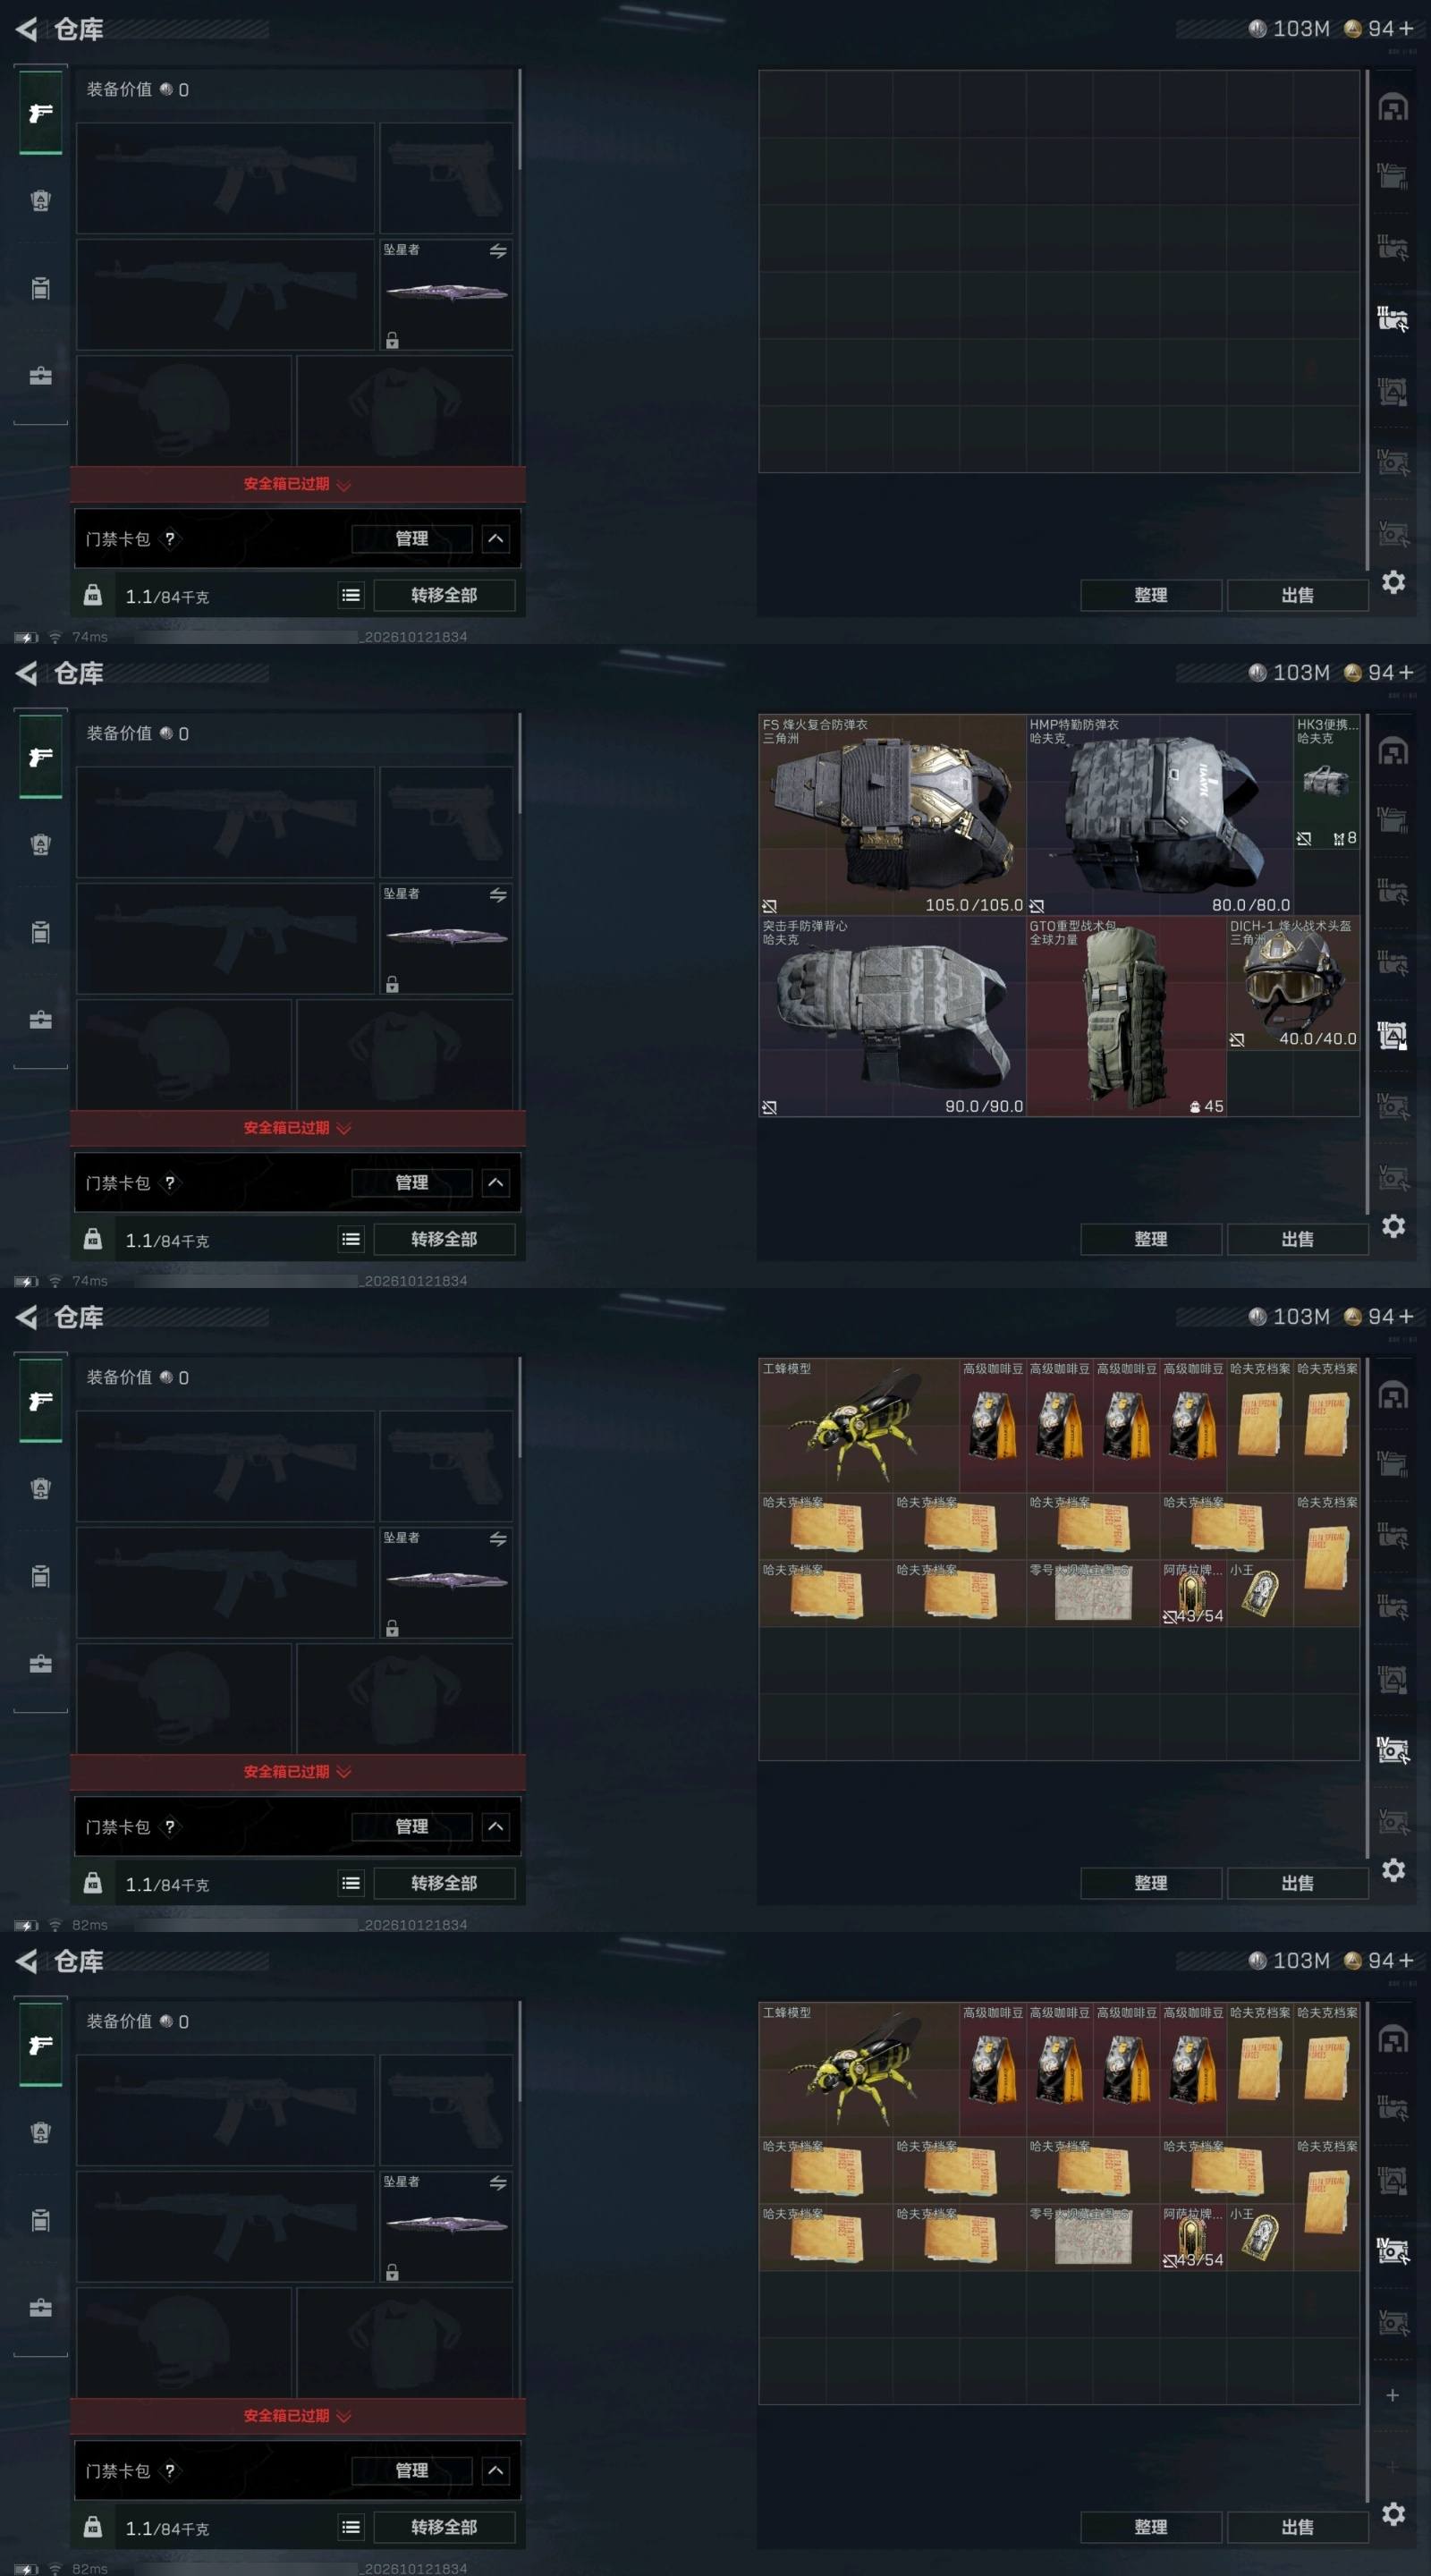Click lock icon in 坠星者 slot, empty-grid screenshot
1431x2576 pixels.
[x=392, y=340]
